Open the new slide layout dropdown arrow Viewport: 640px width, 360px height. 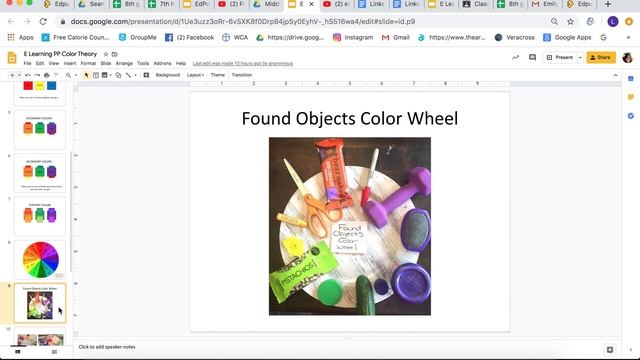19,75
